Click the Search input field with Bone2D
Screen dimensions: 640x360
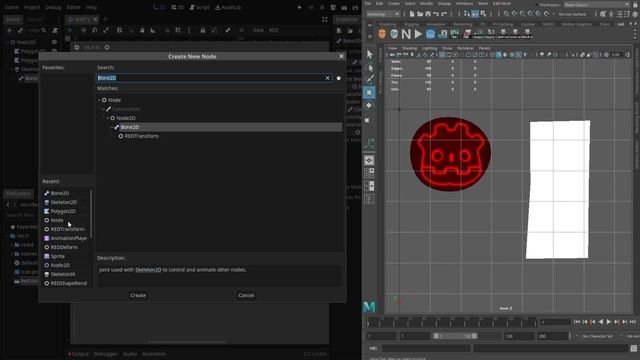coord(214,78)
